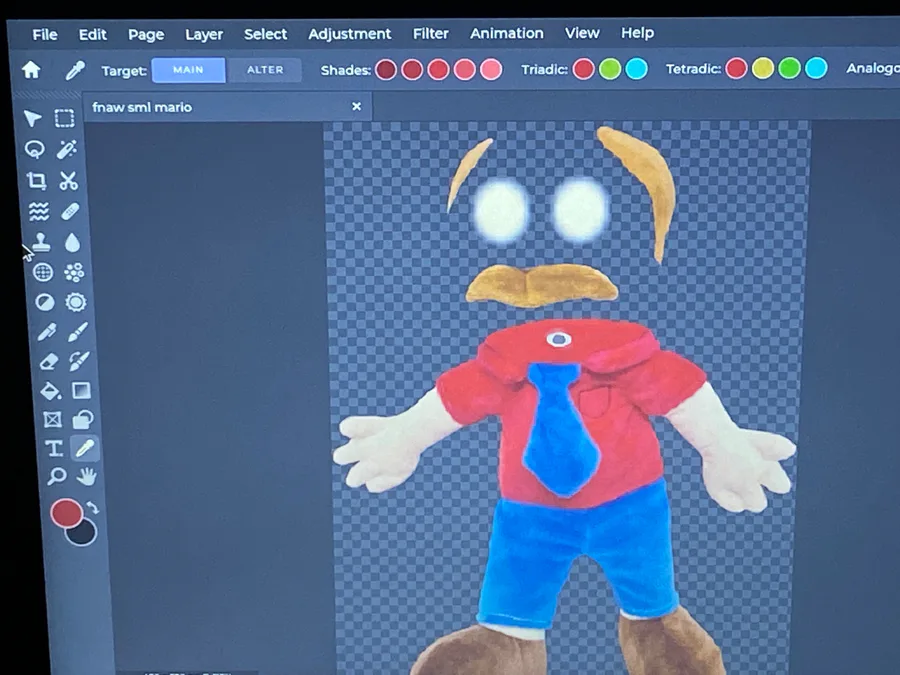Open the Adjustment menu
This screenshot has width=900, height=675.
click(350, 34)
